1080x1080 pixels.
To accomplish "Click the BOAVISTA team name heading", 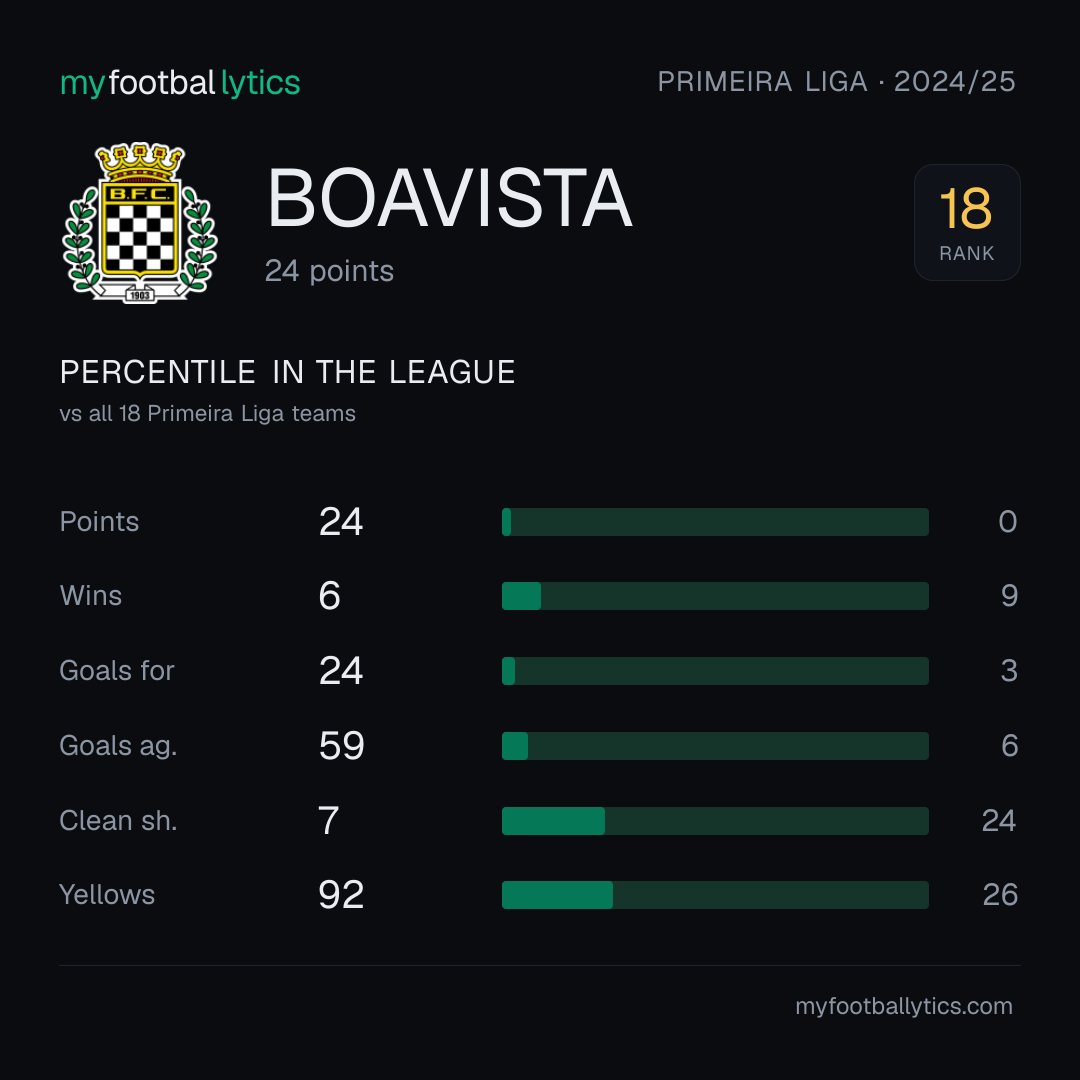I will click(449, 198).
